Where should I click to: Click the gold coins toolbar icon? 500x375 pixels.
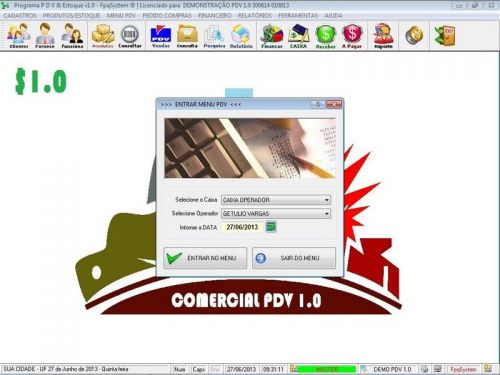tap(414, 35)
